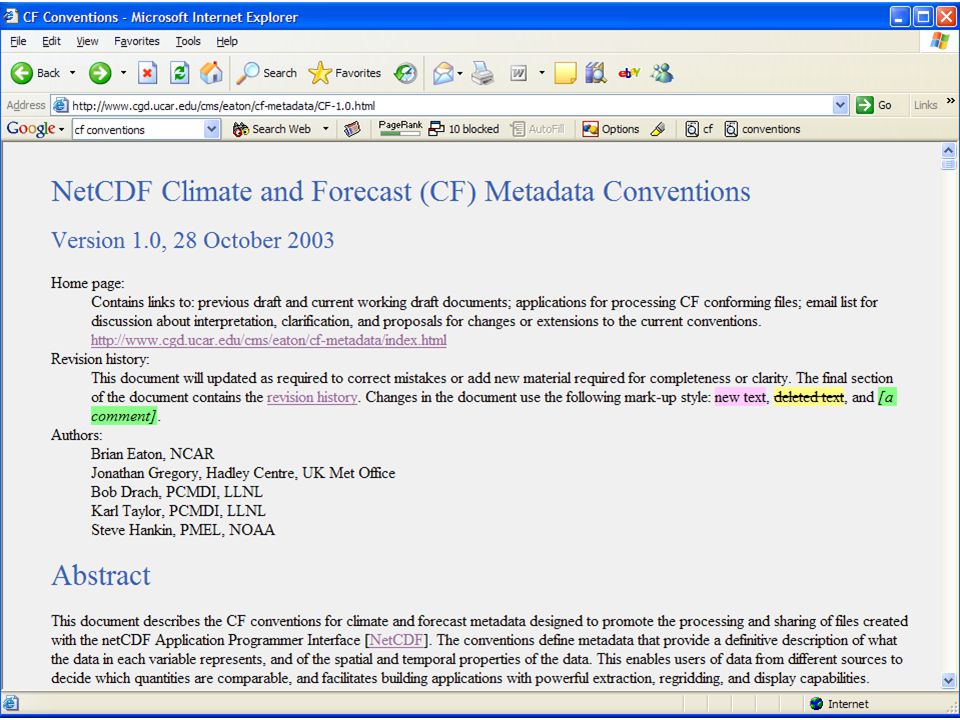Stop loading with the red X icon

(x=147, y=73)
